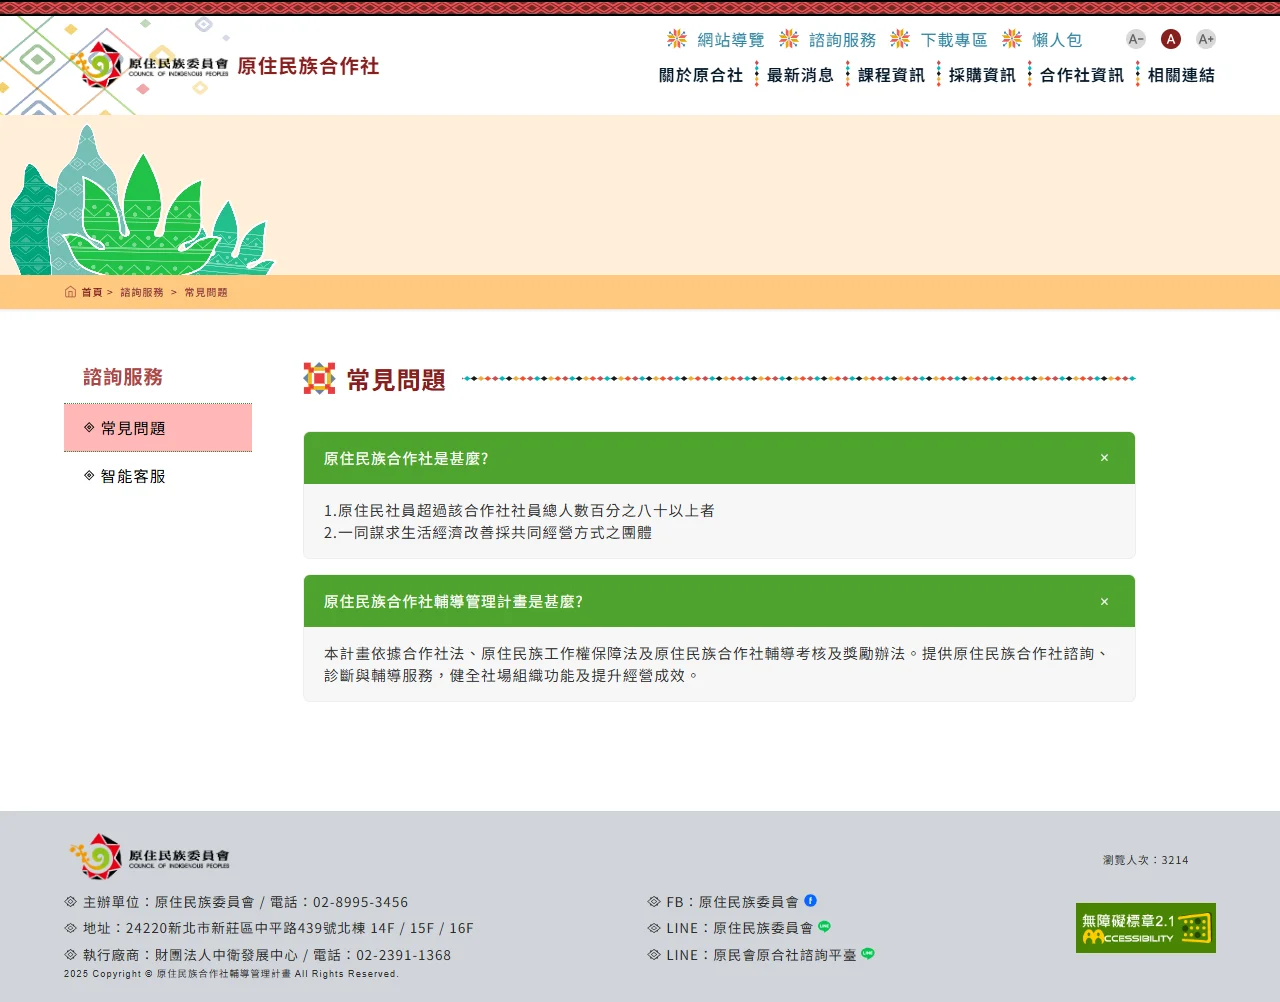1280x1002 pixels.
Task: Open 相關連結 menu
Action: (1181, 75)
